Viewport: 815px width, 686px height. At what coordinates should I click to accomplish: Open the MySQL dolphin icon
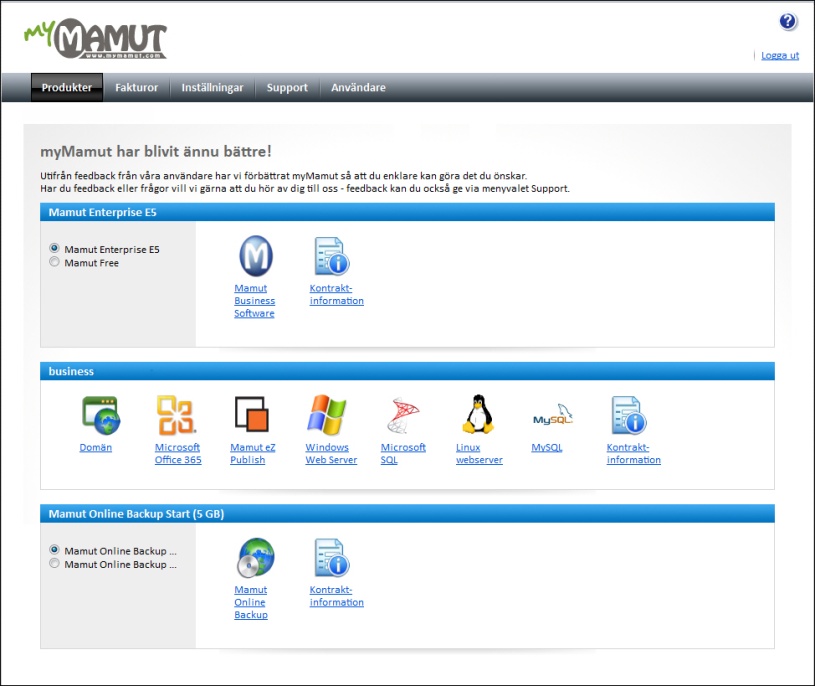[x=553, y=416]
